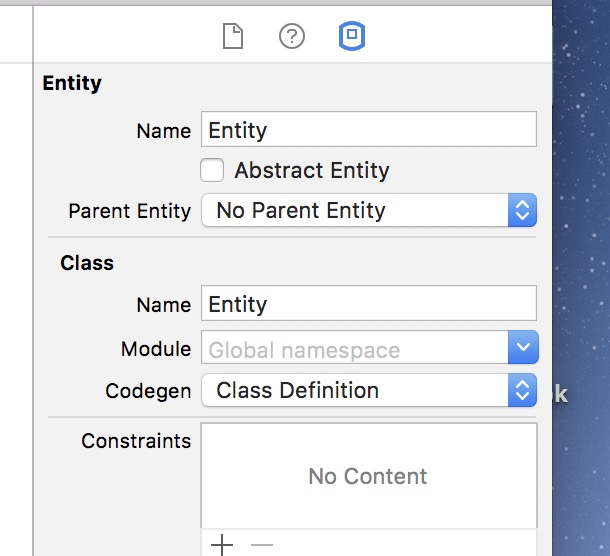
Task: Click the Constraints label
Action: (x=136, y=441)
